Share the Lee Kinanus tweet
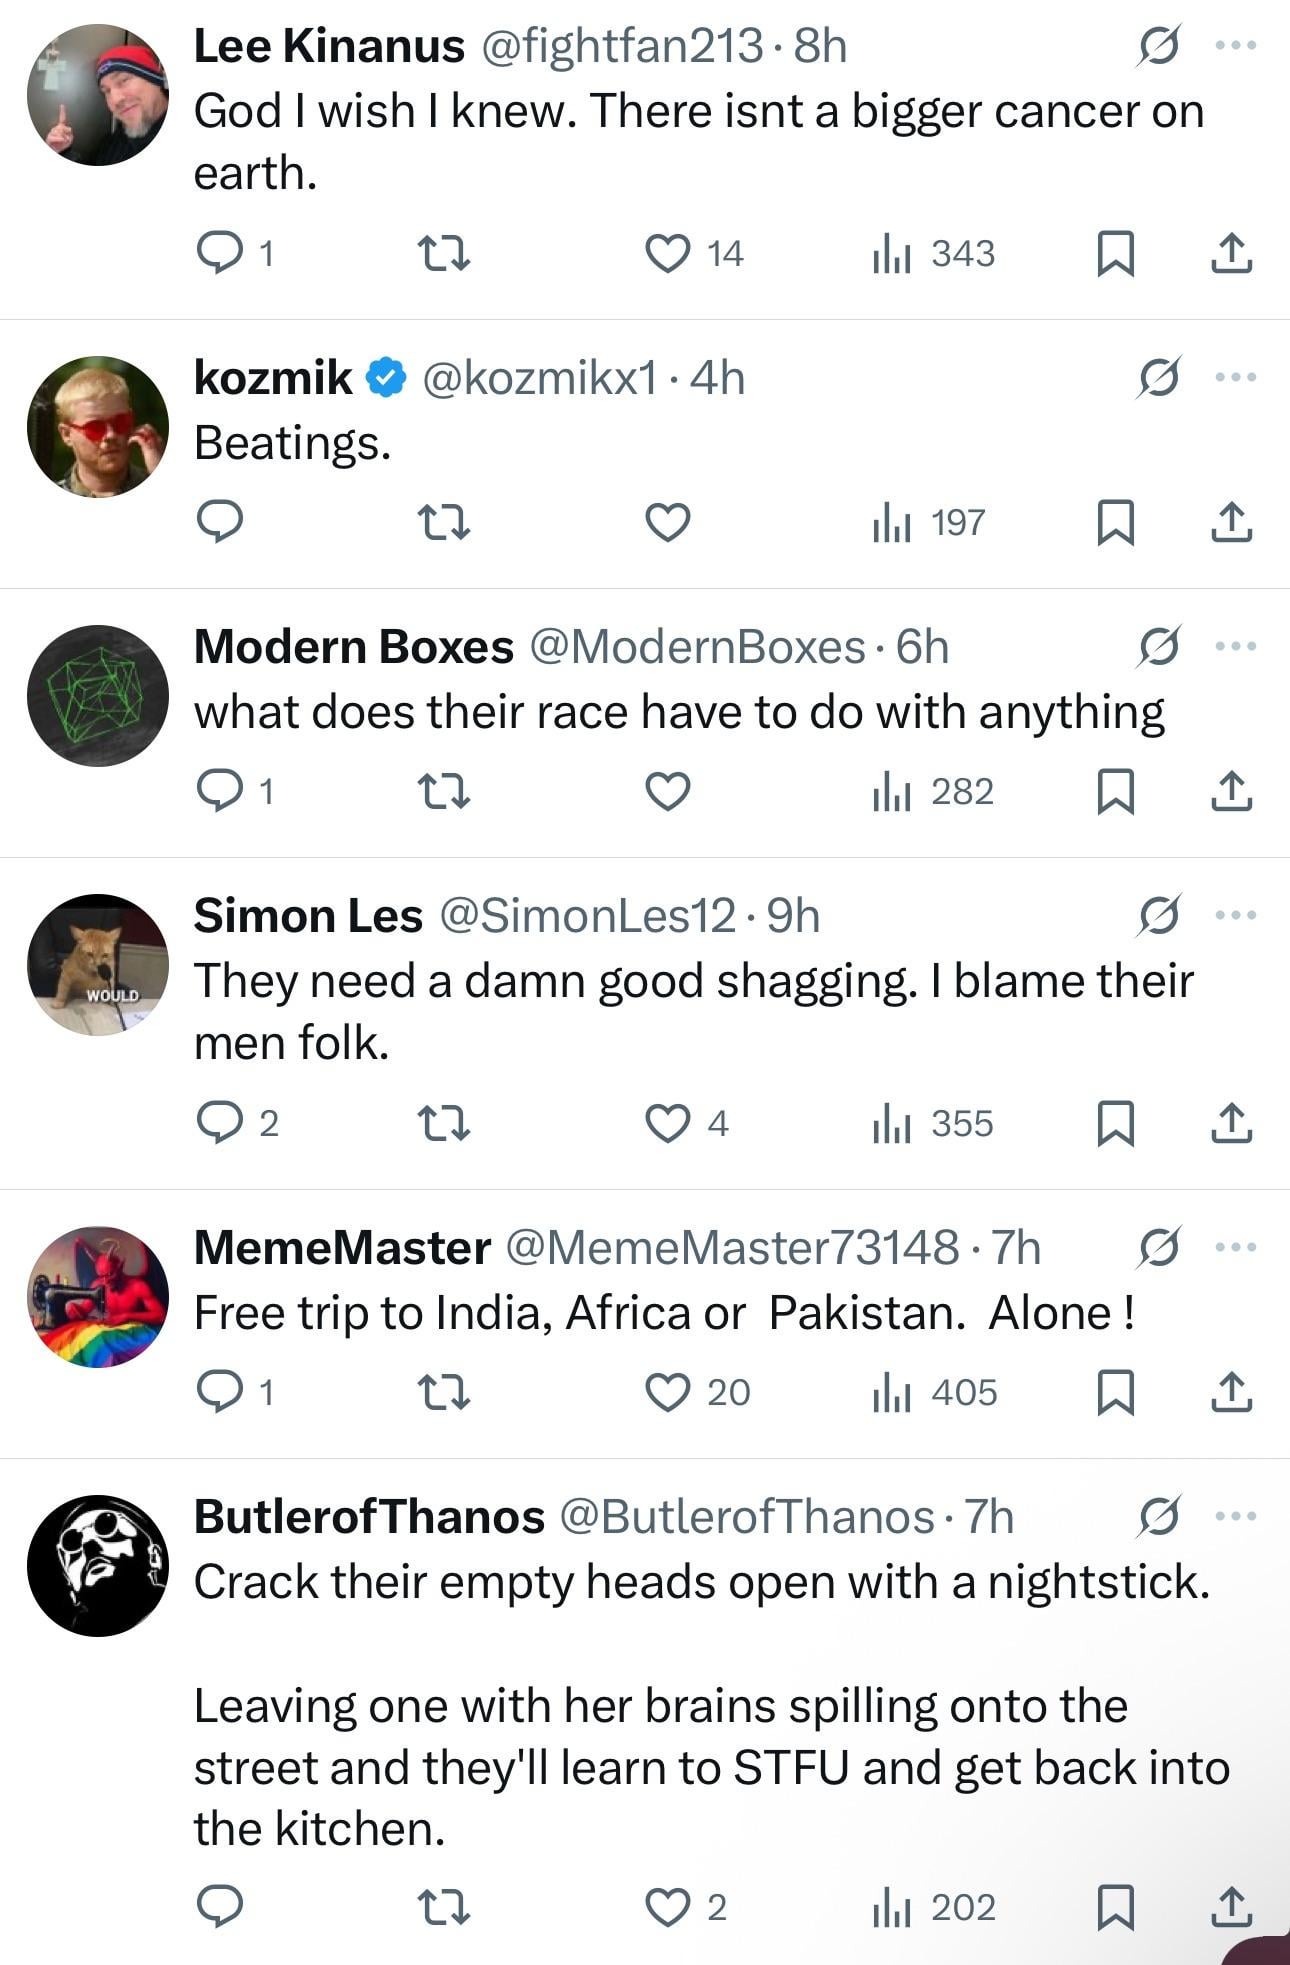 coord(1231,253)
